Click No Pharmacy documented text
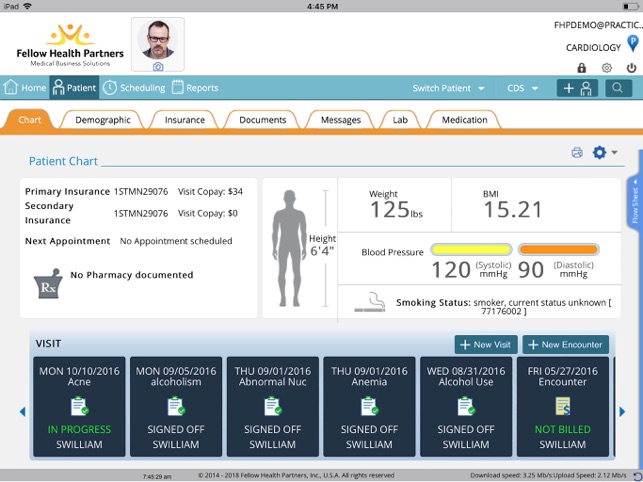 click(x=132, y=275)
